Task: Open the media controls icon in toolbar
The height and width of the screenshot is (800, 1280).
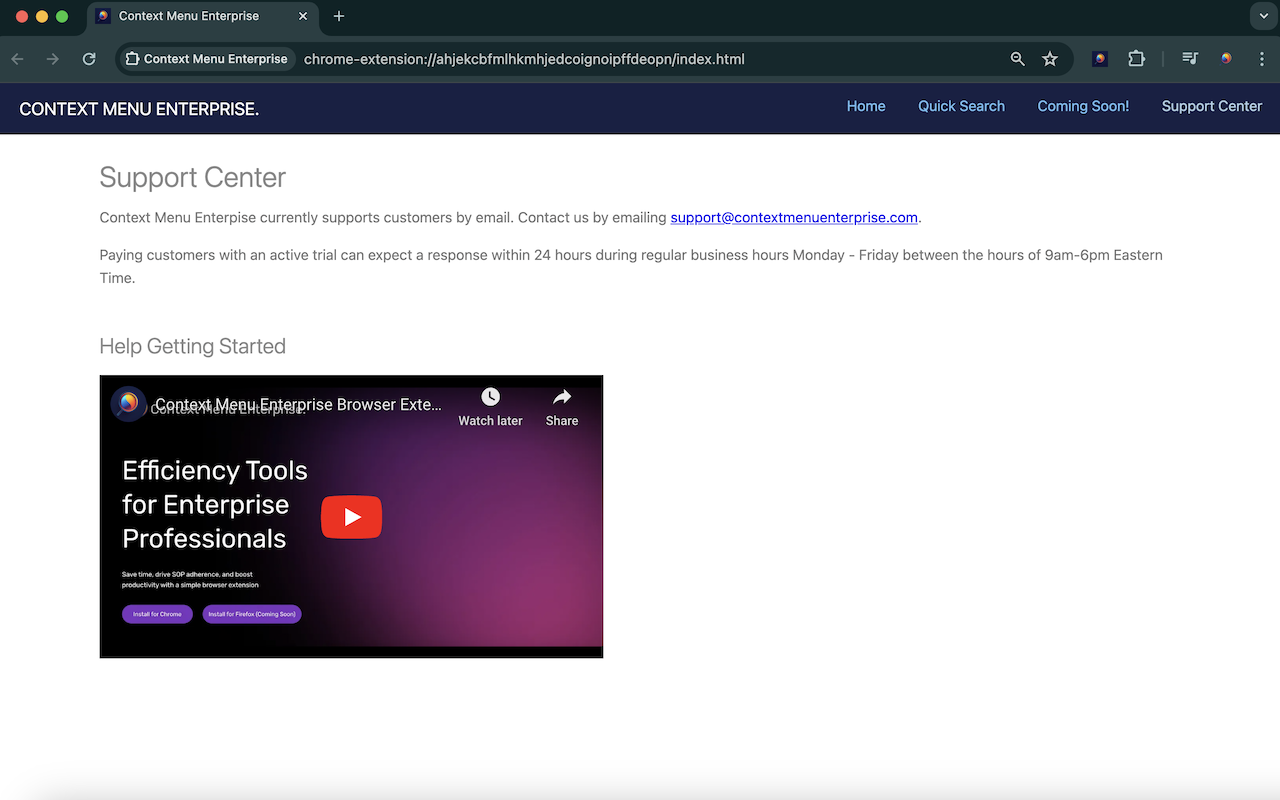Action: tap(1189, 58)
